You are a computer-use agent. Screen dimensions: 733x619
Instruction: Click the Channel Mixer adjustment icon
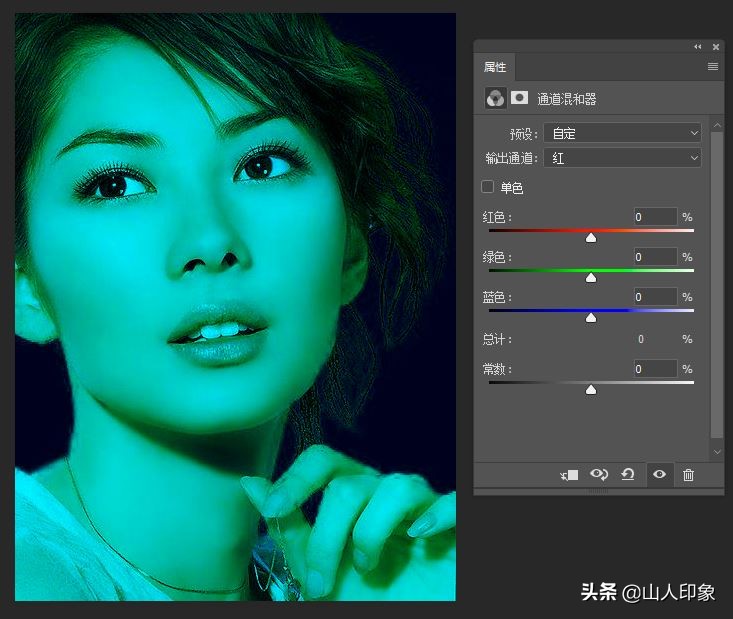[495, 98]
